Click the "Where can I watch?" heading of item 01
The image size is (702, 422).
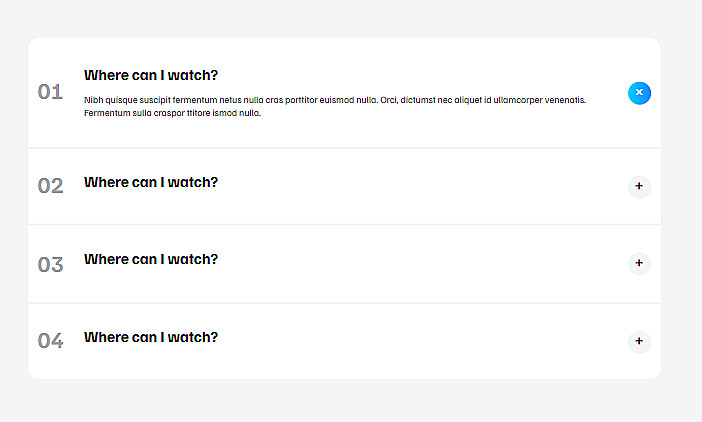[x=151, y=75]
